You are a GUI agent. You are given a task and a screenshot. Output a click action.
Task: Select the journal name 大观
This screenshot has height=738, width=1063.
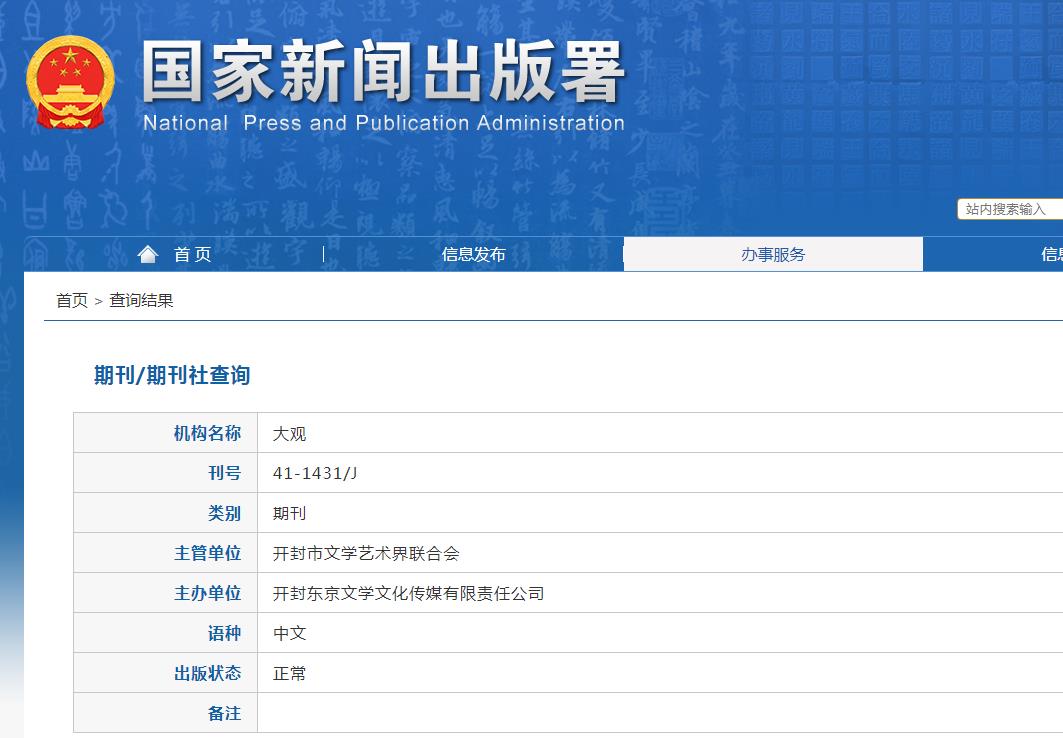290,433
